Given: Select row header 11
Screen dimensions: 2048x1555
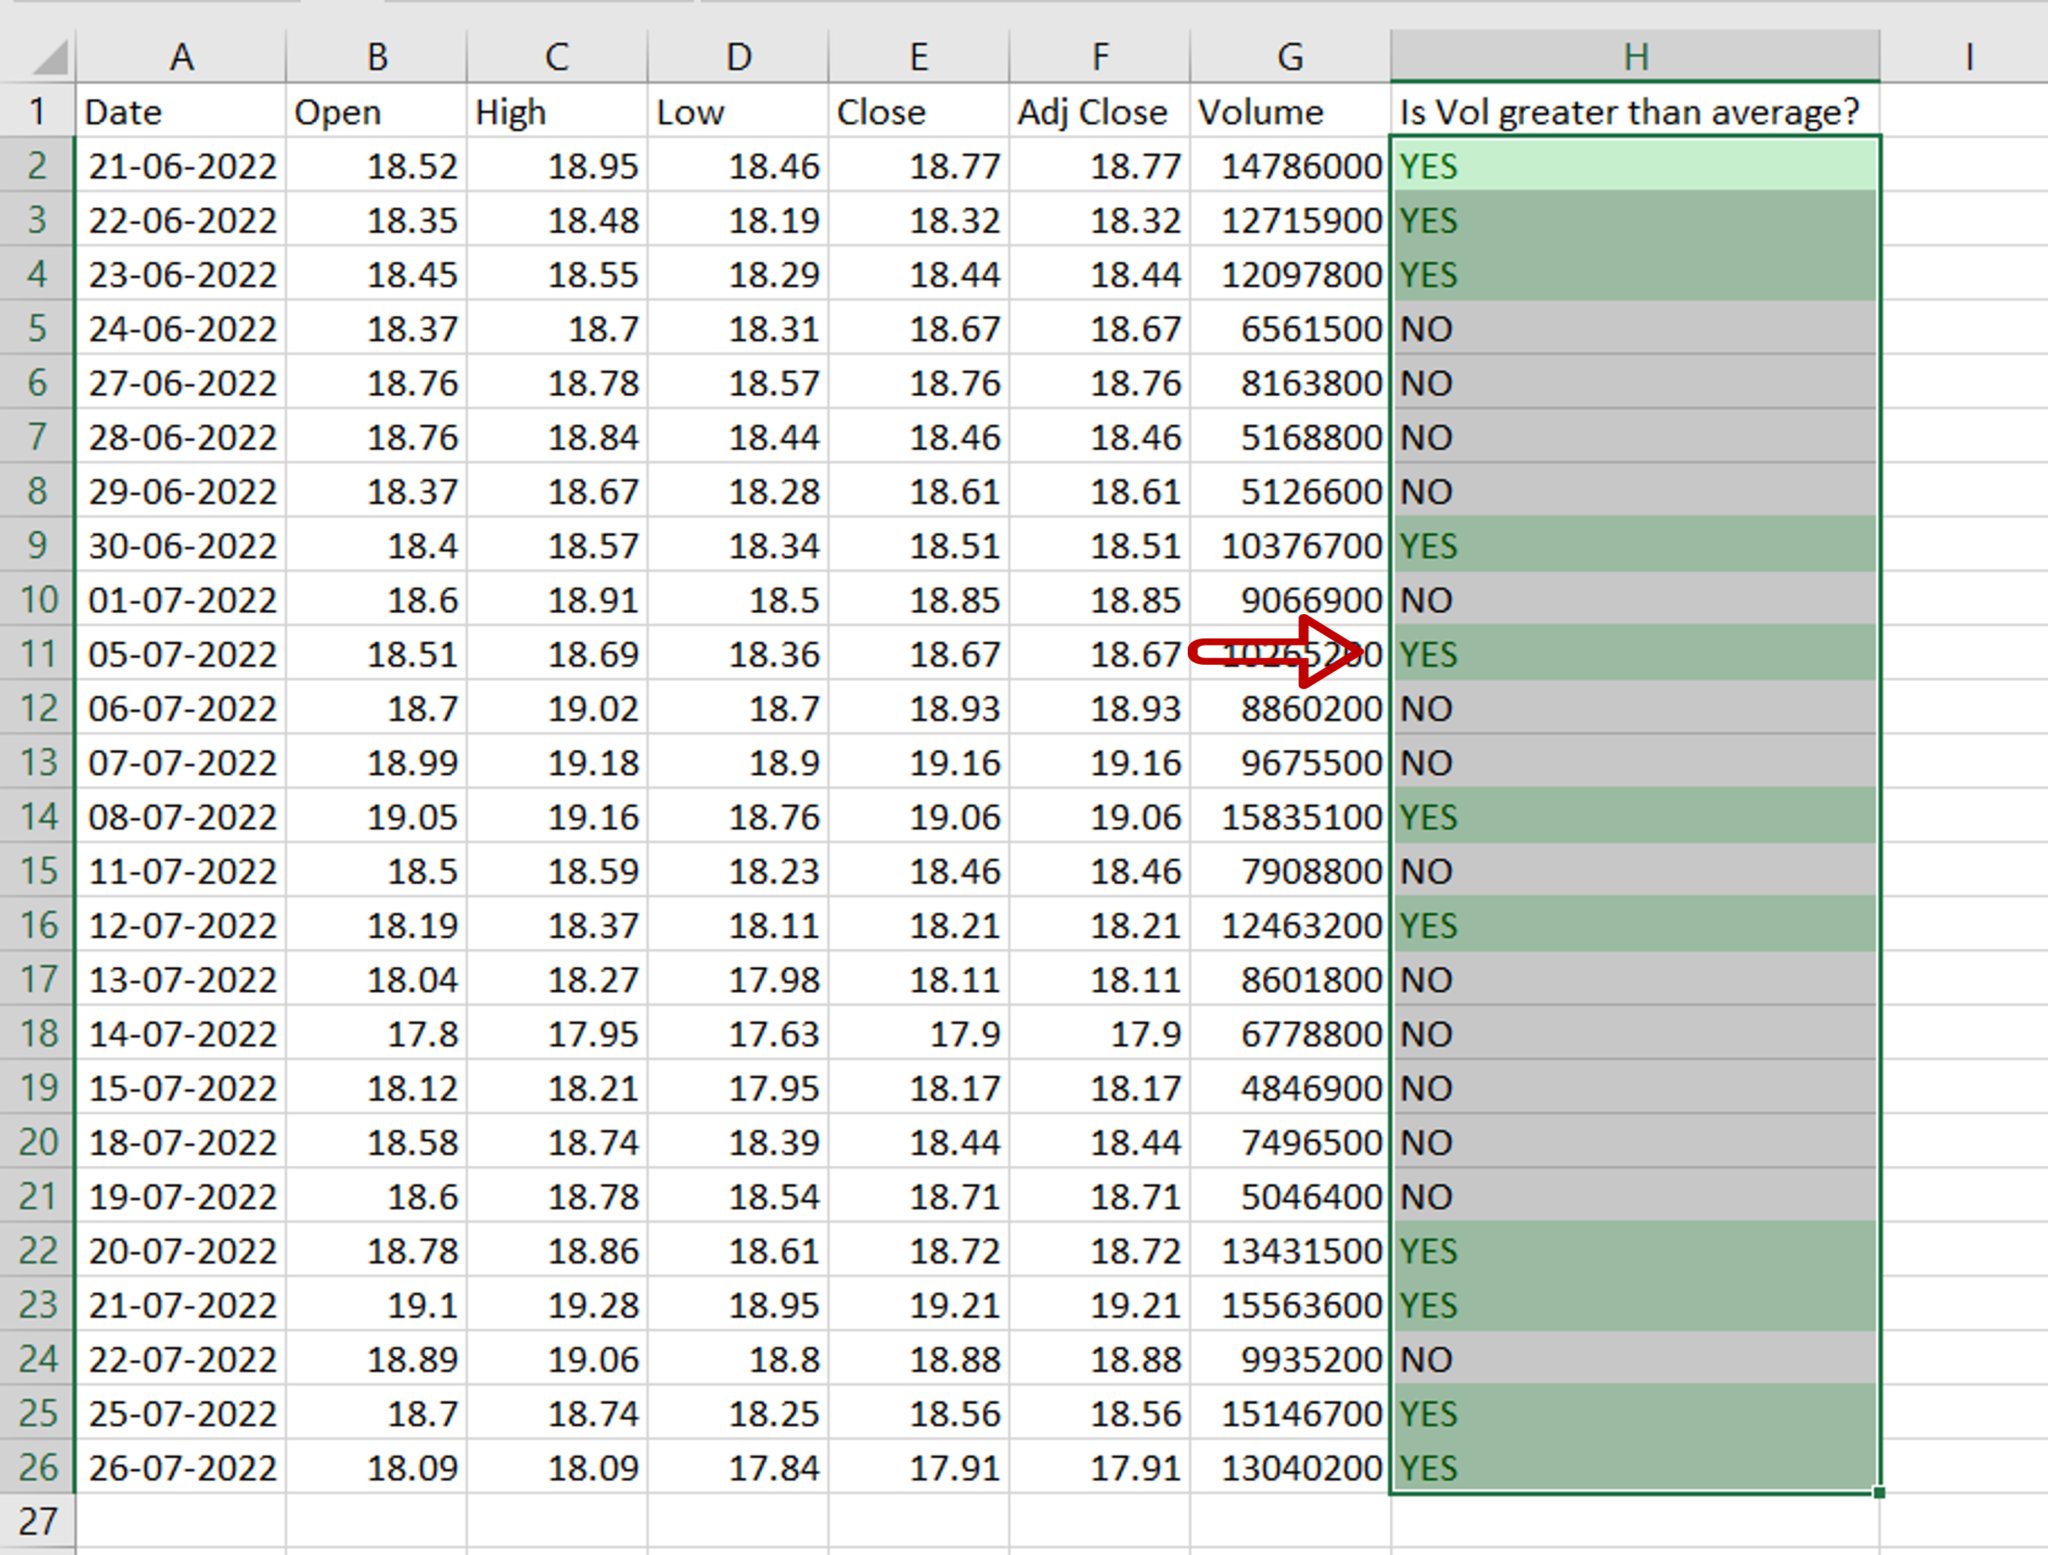Looking at the screenshot, I should click(38, 652).
